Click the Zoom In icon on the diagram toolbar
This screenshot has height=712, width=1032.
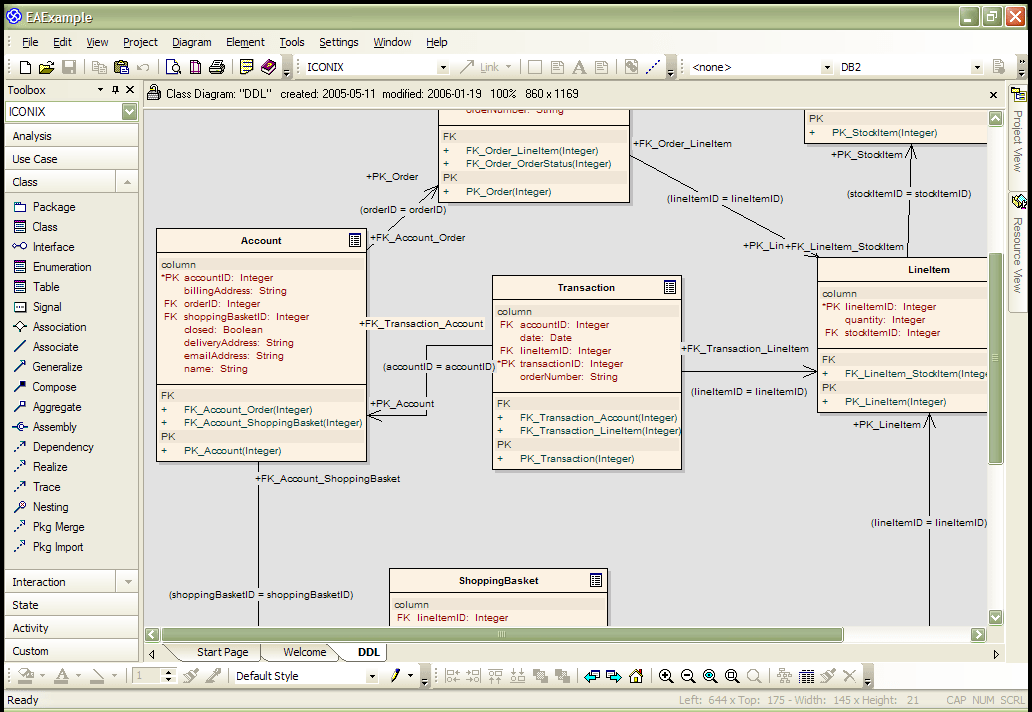[x=666, y=676]
